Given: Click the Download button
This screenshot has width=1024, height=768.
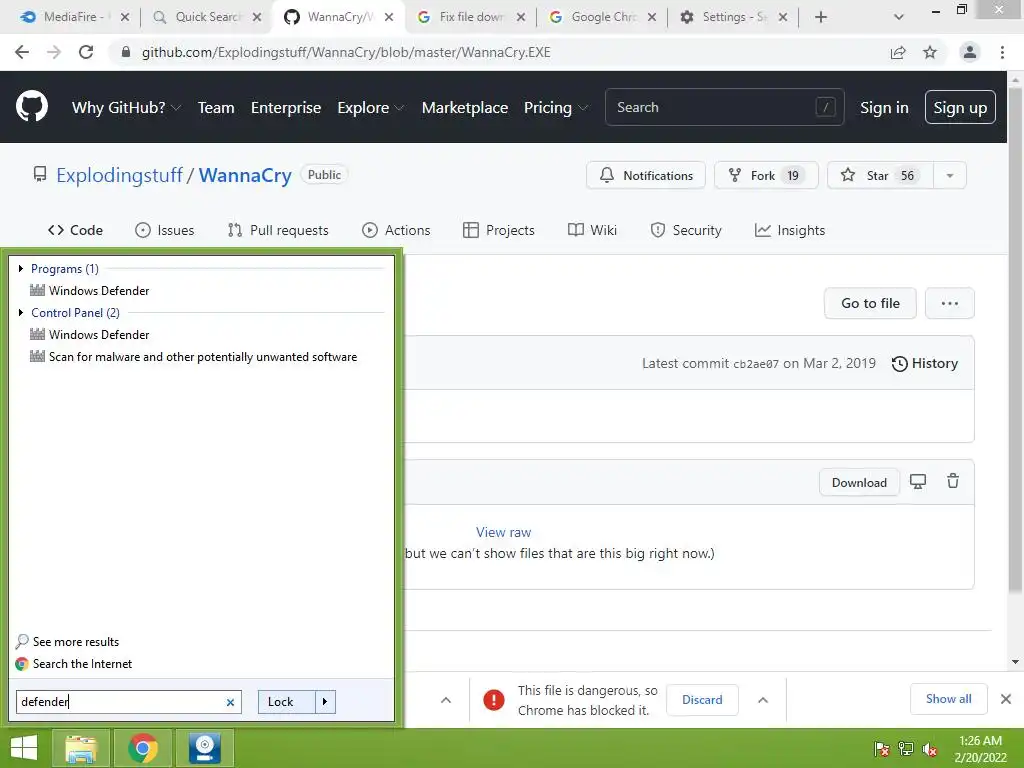Looking at the screenshot, I should (859, 482).
